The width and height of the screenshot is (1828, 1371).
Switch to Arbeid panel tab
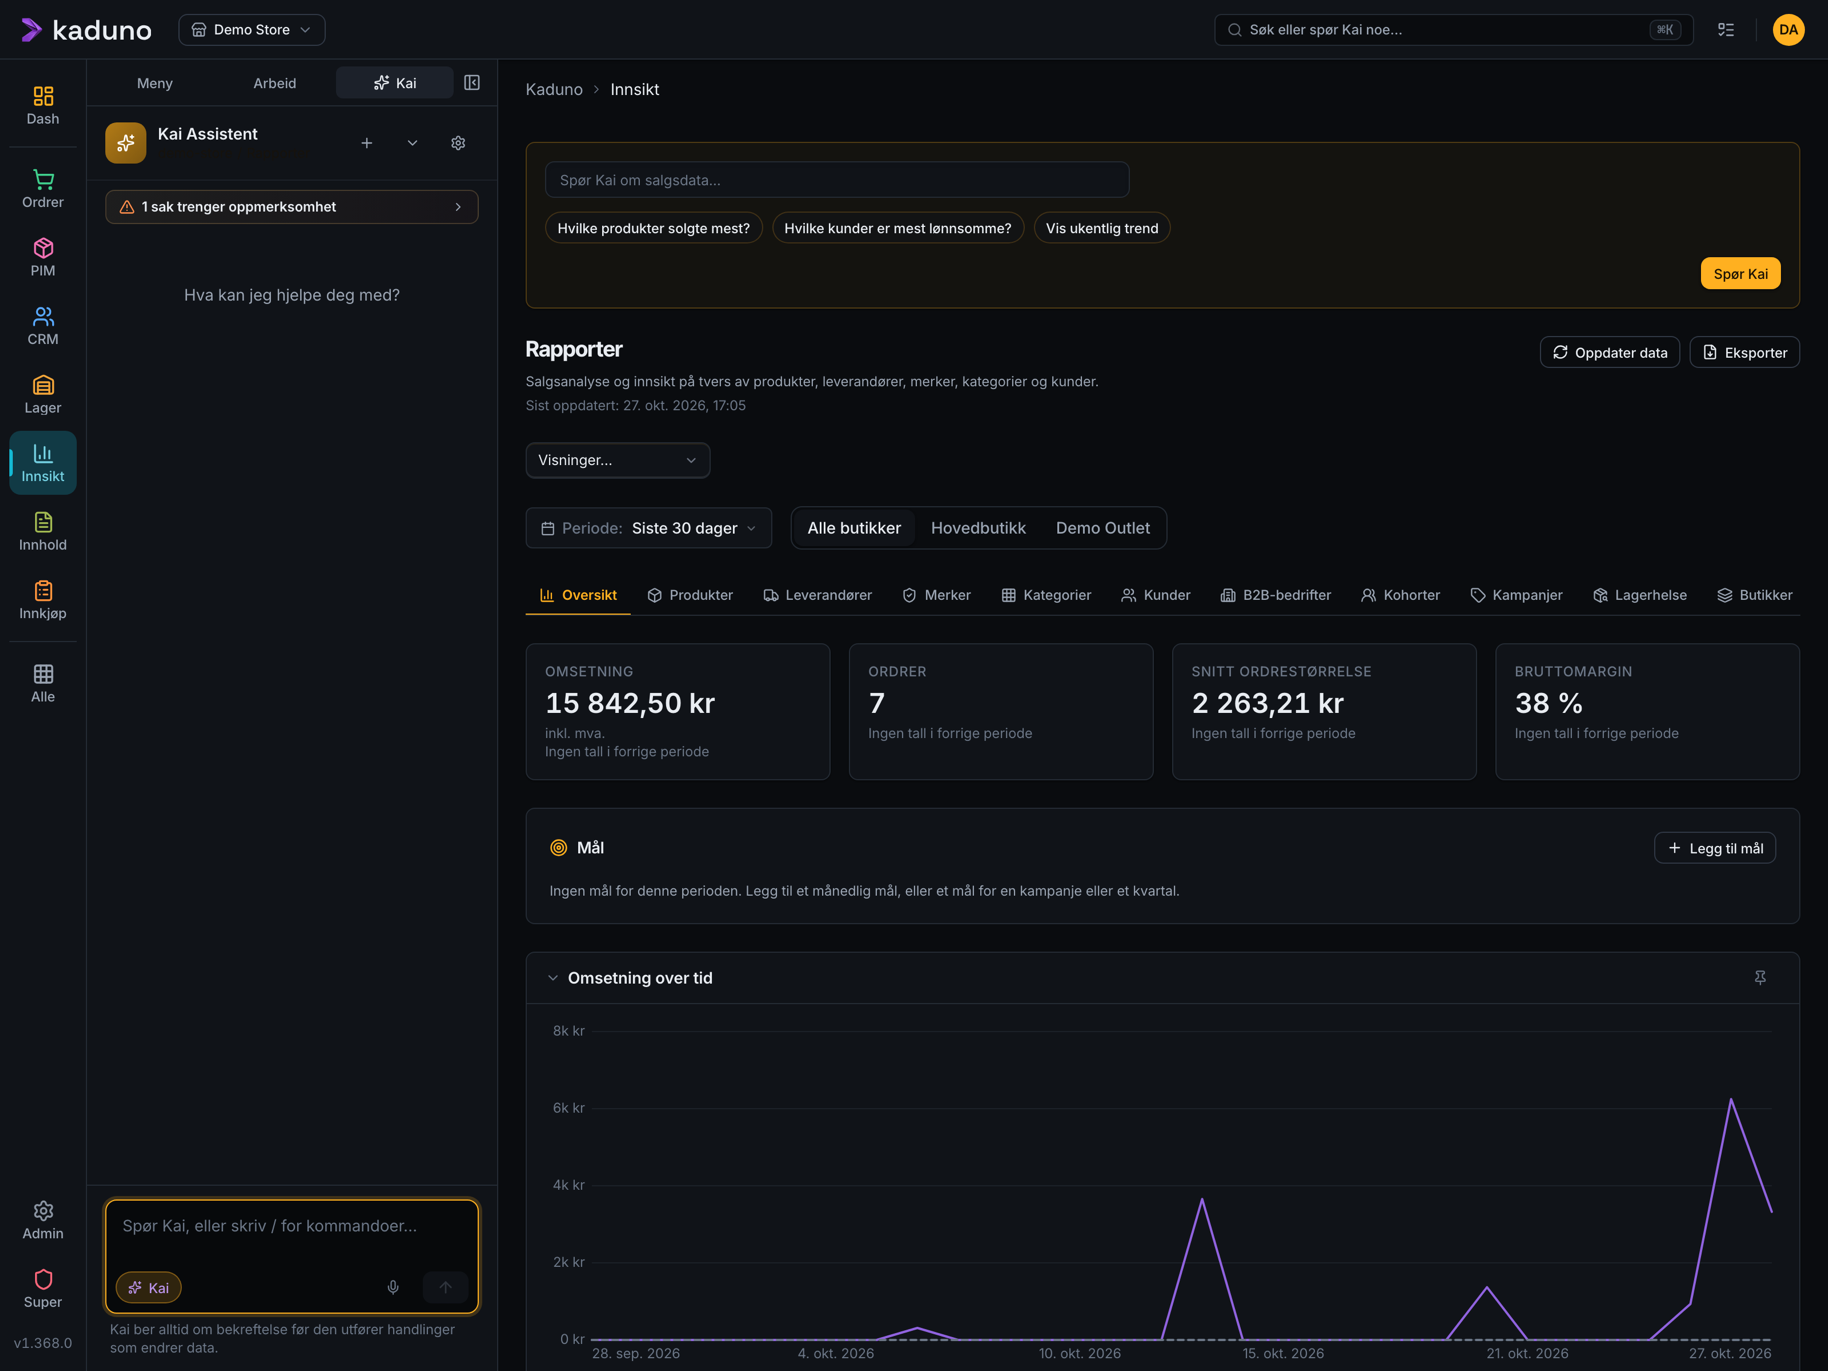click(x=274, y=83)
